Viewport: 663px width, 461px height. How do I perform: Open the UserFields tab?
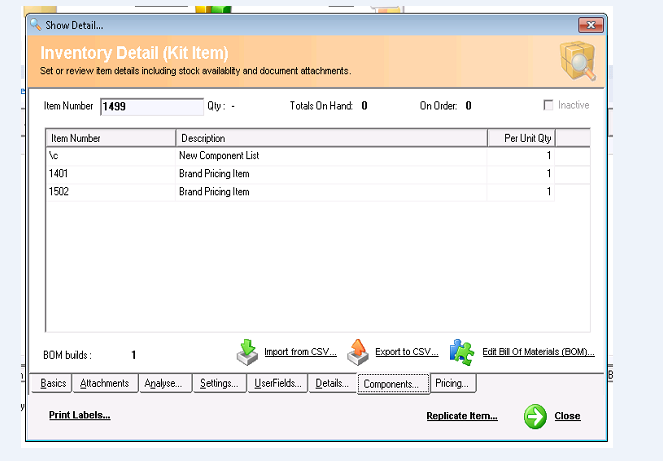click(277, 383)
